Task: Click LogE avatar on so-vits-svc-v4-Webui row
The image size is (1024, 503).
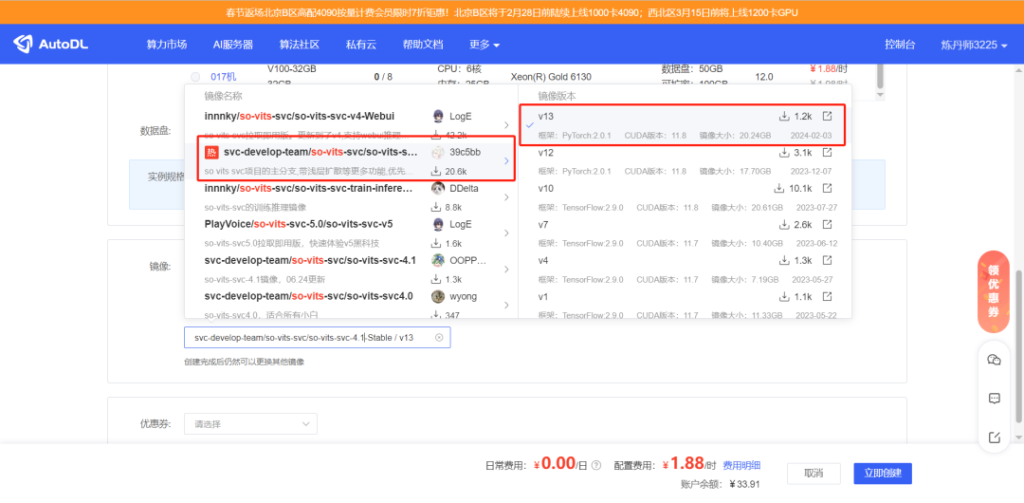Action: tap(438, 116)
